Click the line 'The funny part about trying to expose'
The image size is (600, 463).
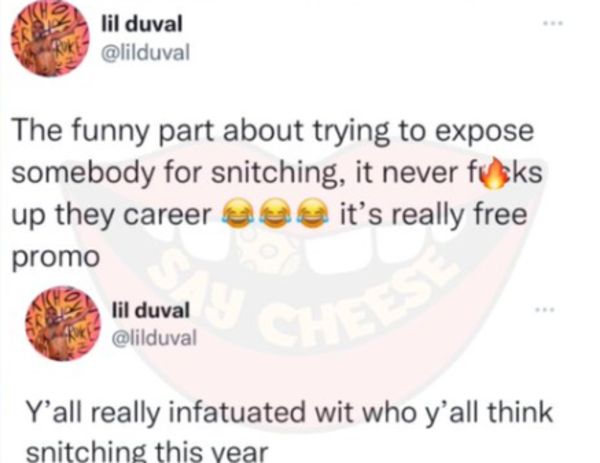[272, 133]
